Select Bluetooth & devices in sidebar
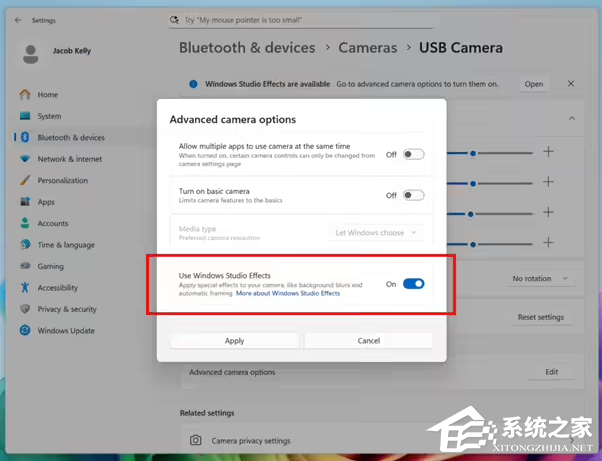Screen dimensions: 602x461 (71, 137)
